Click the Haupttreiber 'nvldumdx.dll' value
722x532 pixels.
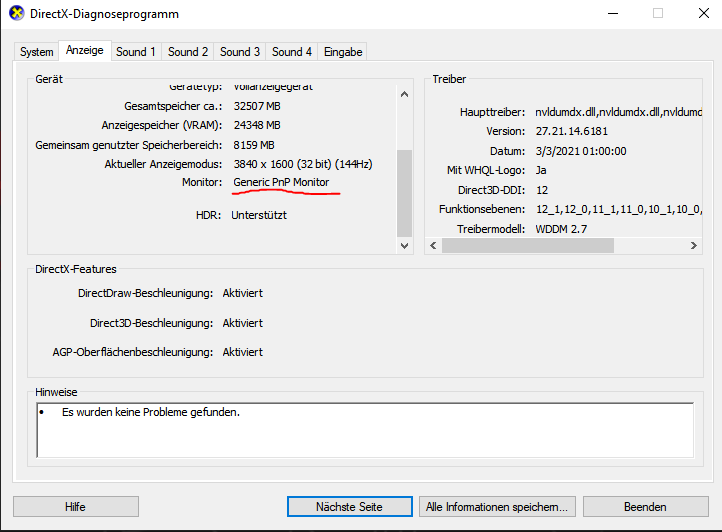click(618, 112)
